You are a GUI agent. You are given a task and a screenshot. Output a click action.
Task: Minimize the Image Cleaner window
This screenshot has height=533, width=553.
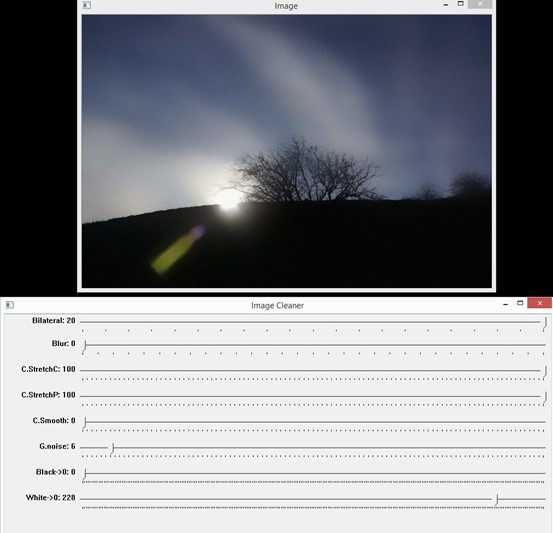tap(505, 304)
